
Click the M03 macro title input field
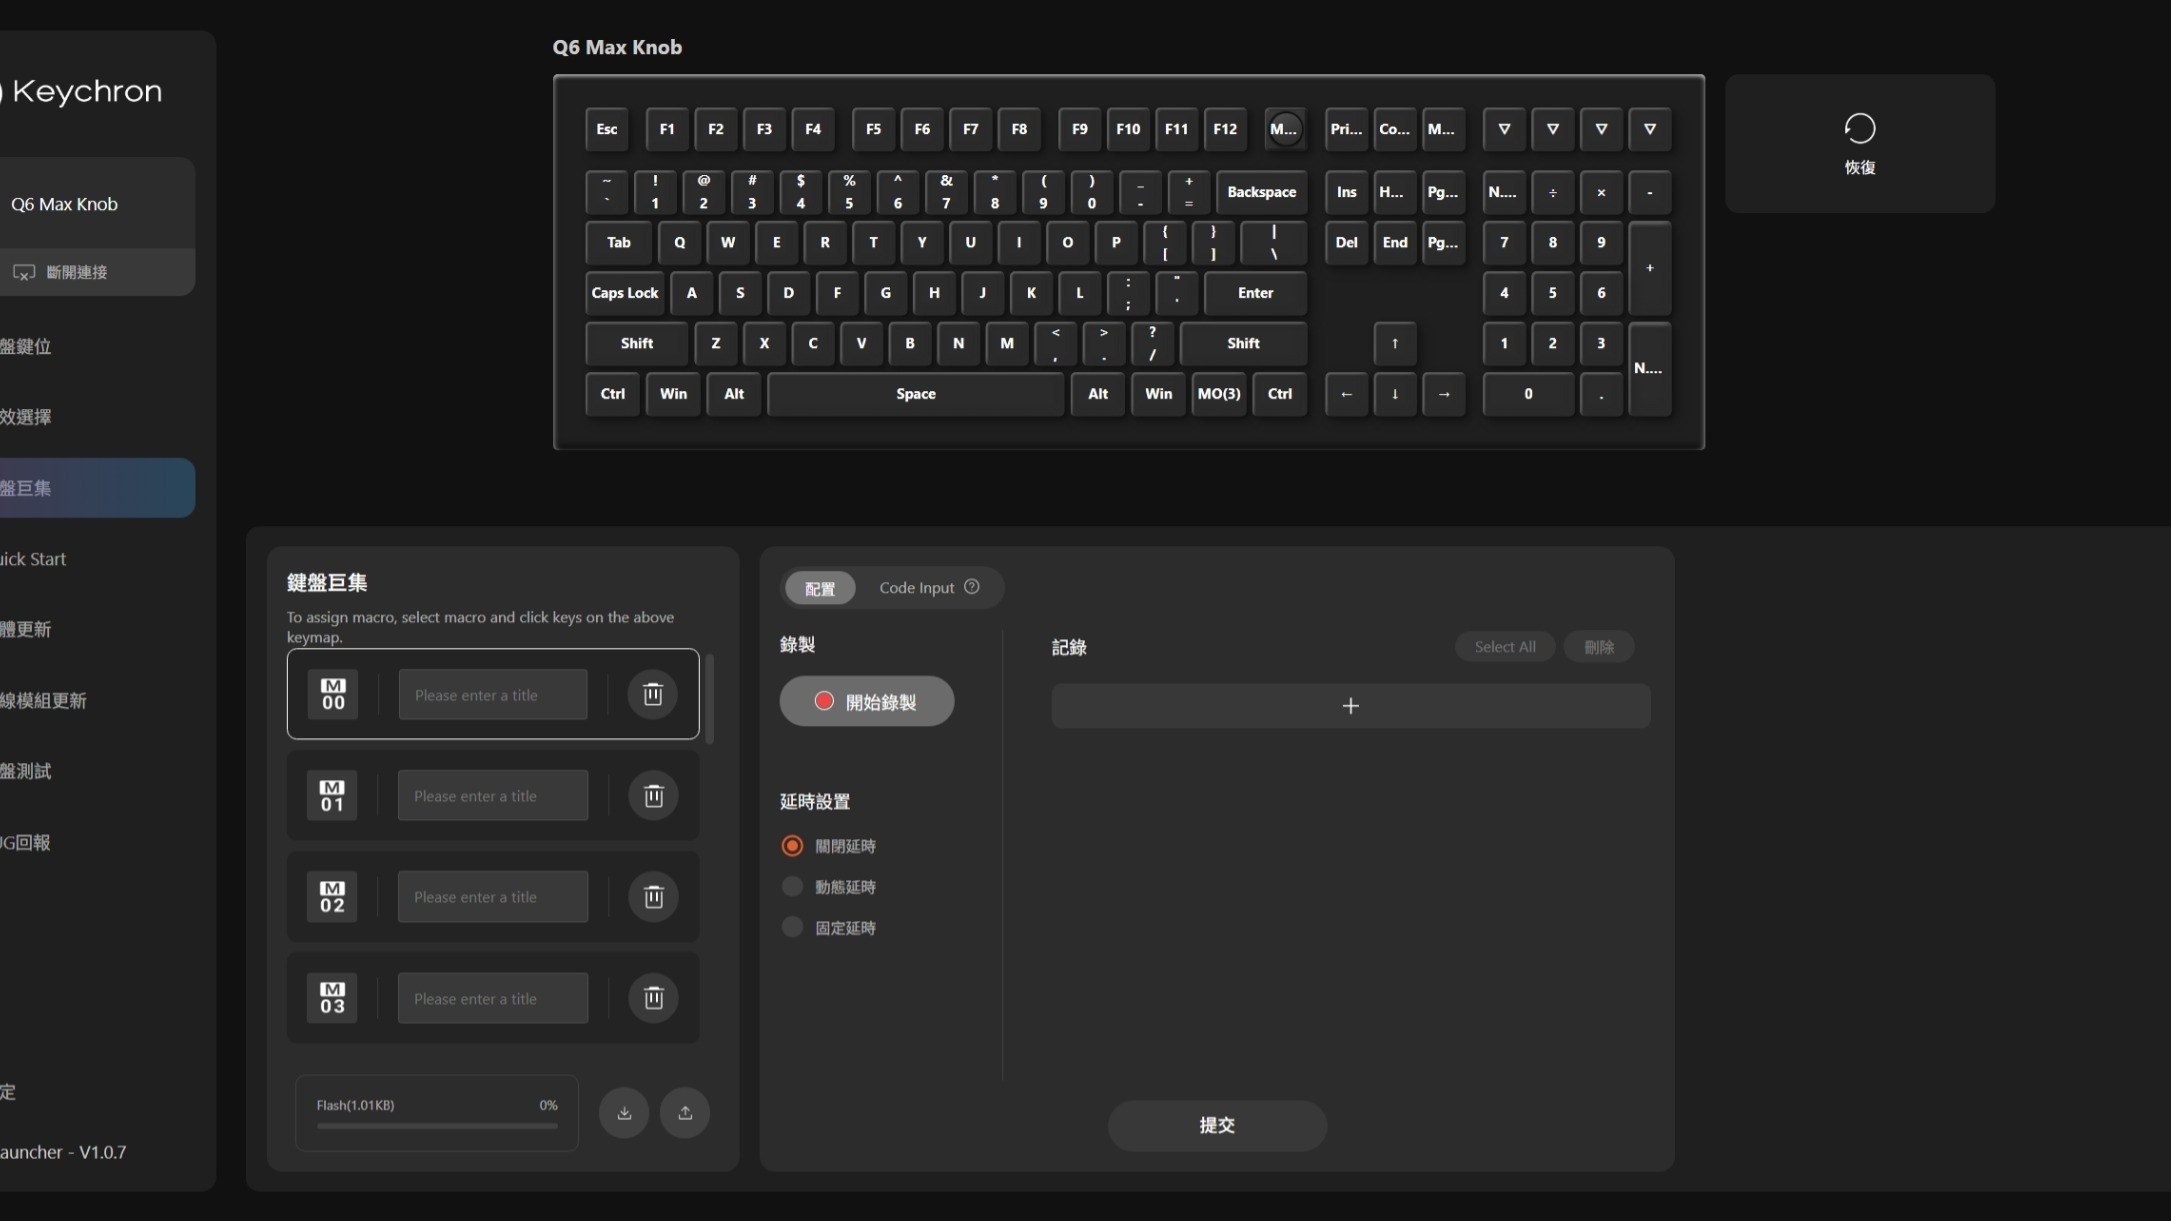point(493,999)
